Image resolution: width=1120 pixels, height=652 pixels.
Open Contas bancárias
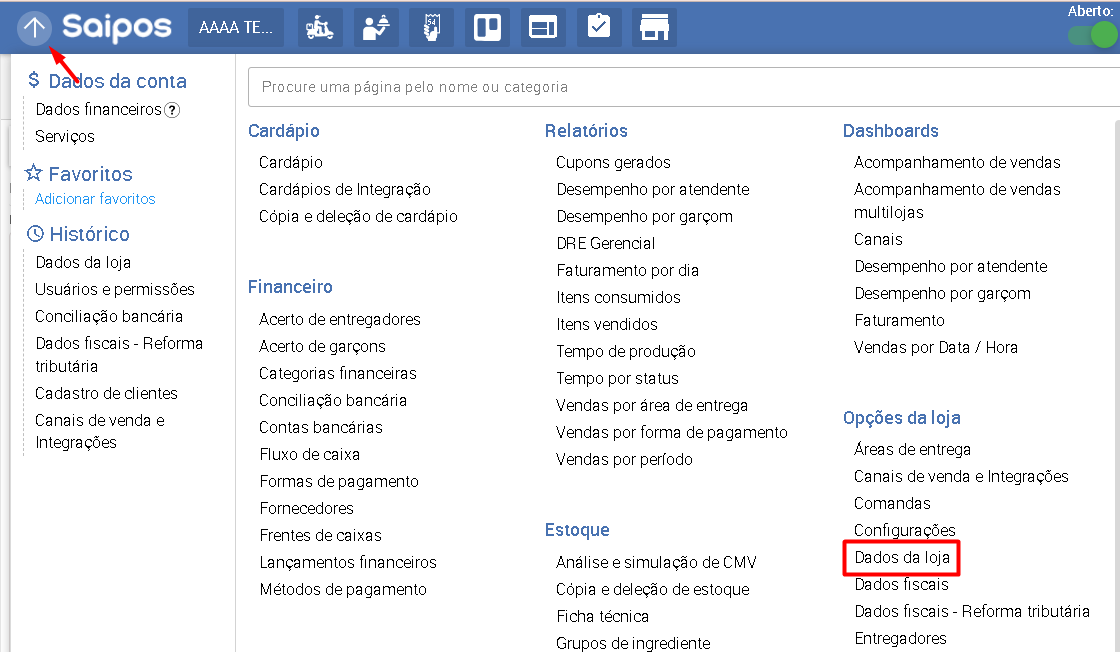(321, 428)
